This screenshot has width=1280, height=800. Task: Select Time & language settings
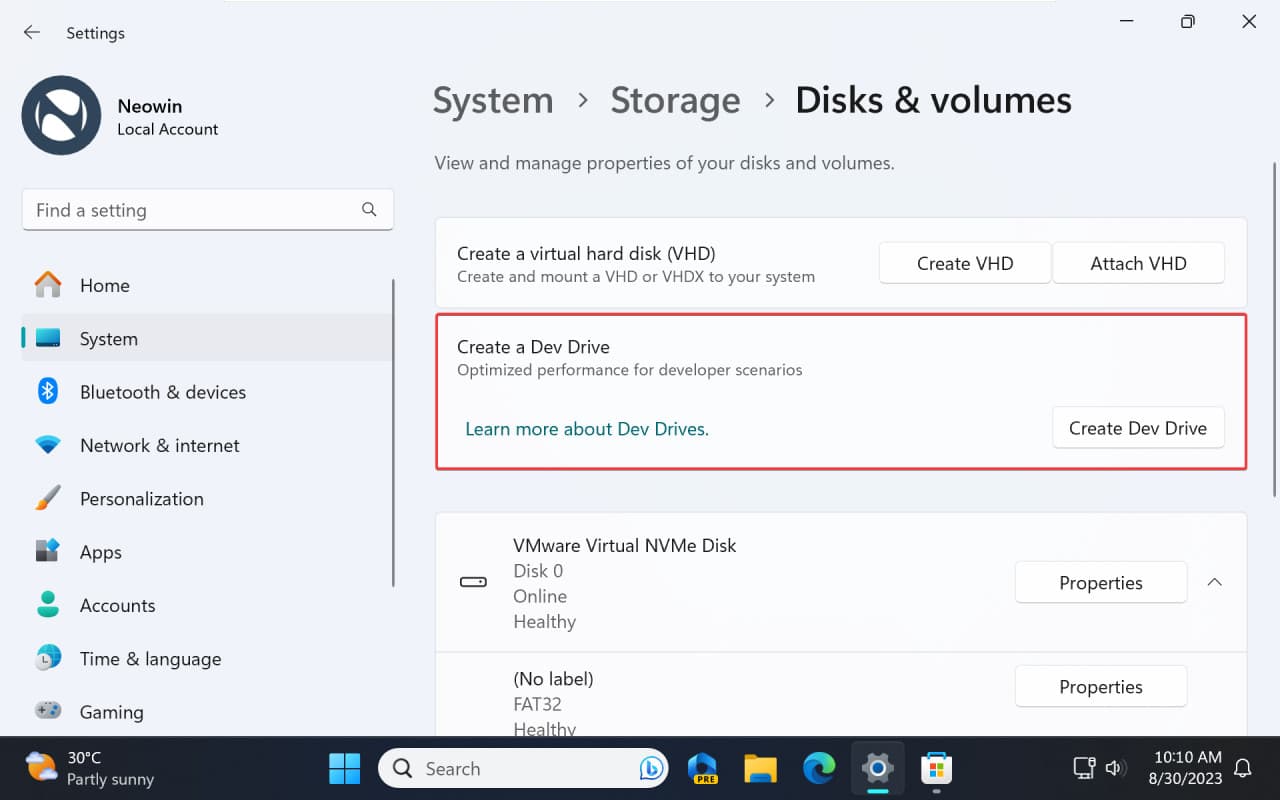(150, 658)
